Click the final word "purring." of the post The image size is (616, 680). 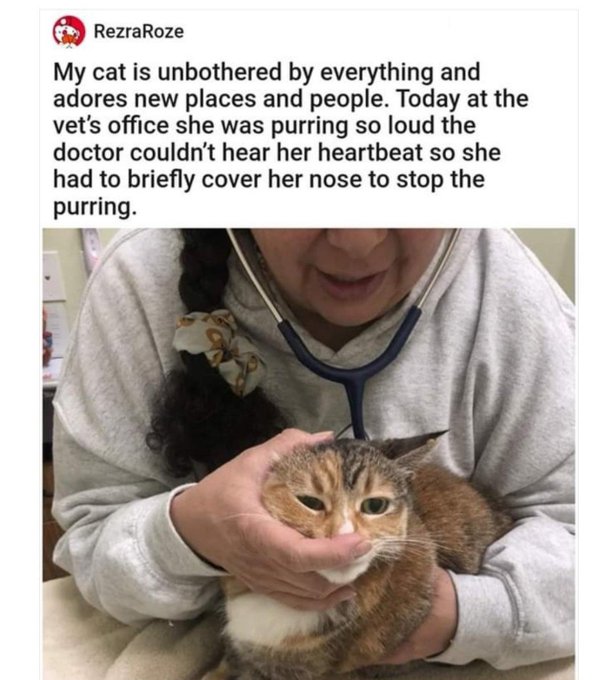(95, 207)
